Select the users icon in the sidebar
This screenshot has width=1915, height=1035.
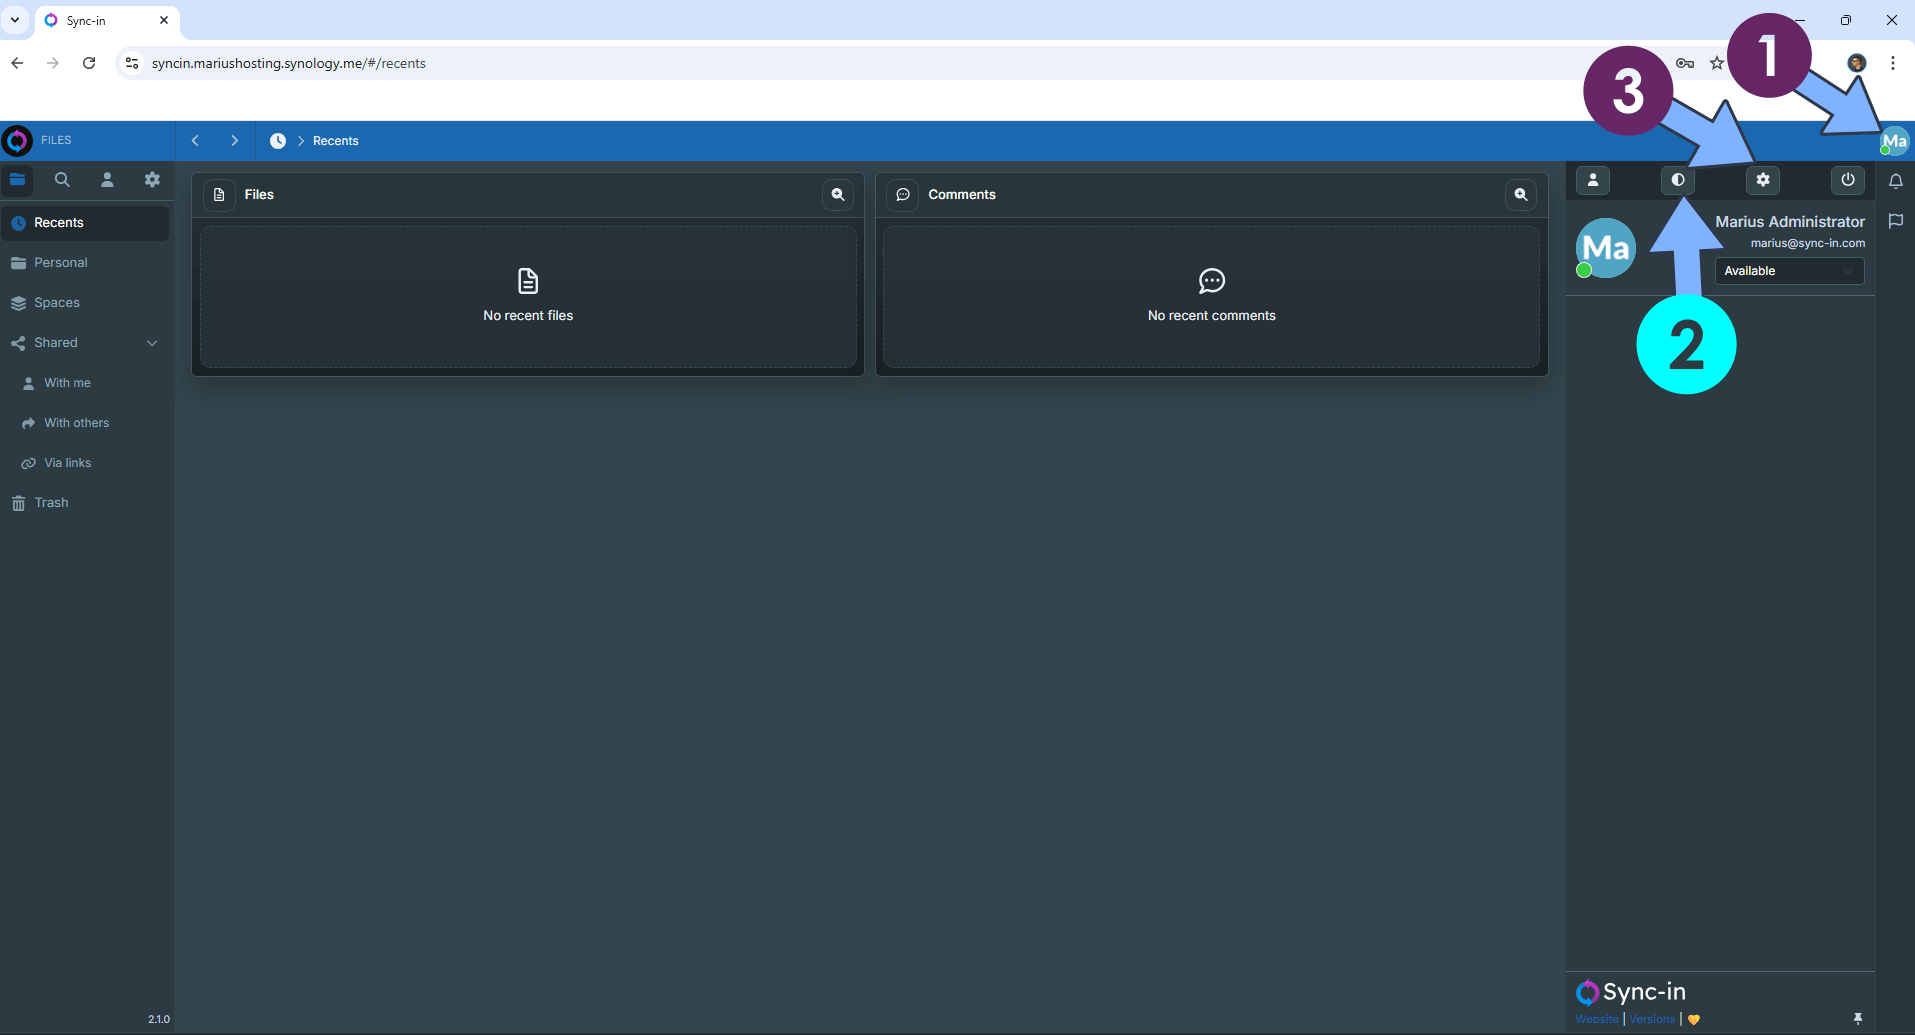107,180
